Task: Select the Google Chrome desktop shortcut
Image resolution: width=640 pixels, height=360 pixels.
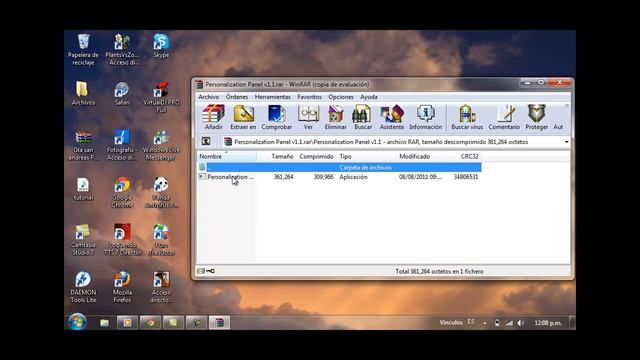Action: coord(122,193)
